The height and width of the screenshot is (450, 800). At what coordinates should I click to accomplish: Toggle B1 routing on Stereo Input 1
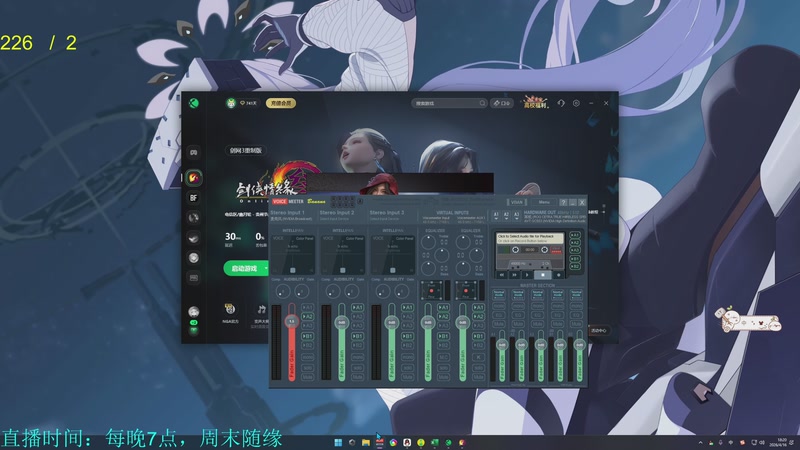[x=307, y=336]
